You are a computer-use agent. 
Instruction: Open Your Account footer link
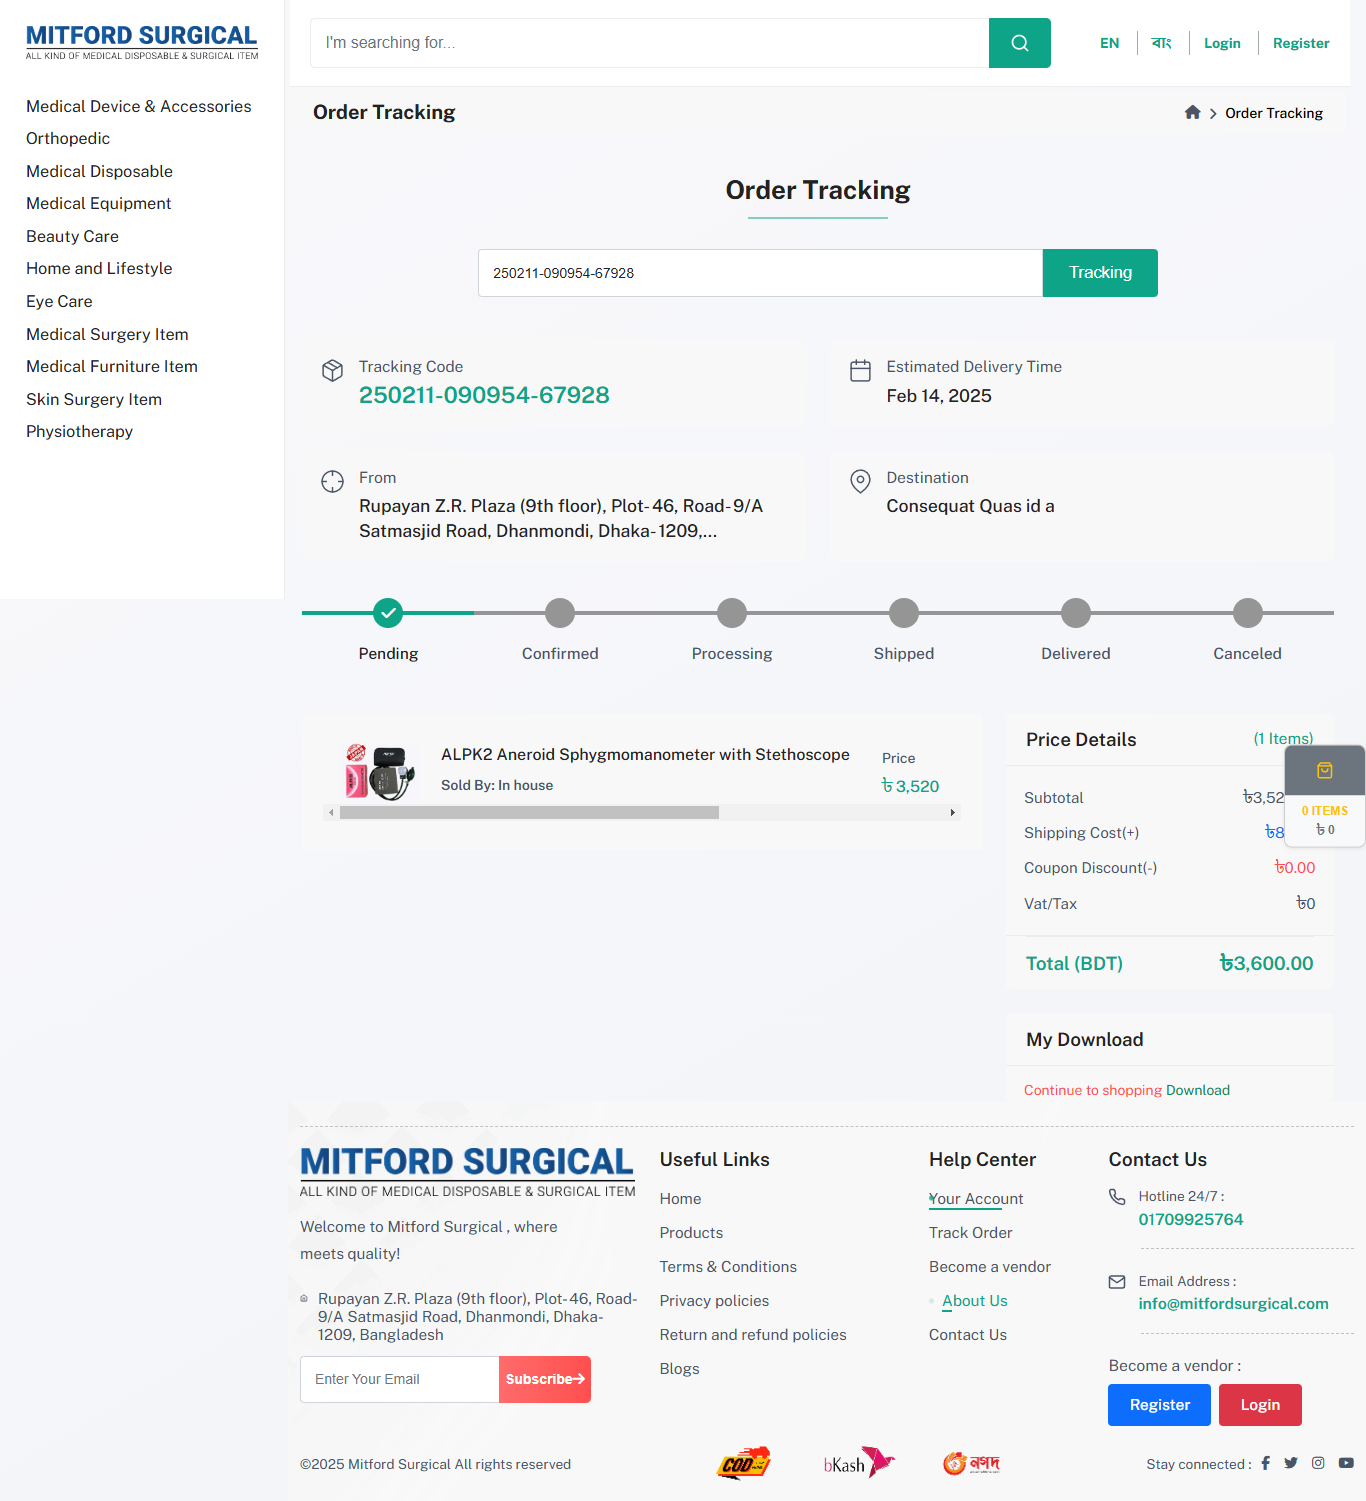point(976,1199)
